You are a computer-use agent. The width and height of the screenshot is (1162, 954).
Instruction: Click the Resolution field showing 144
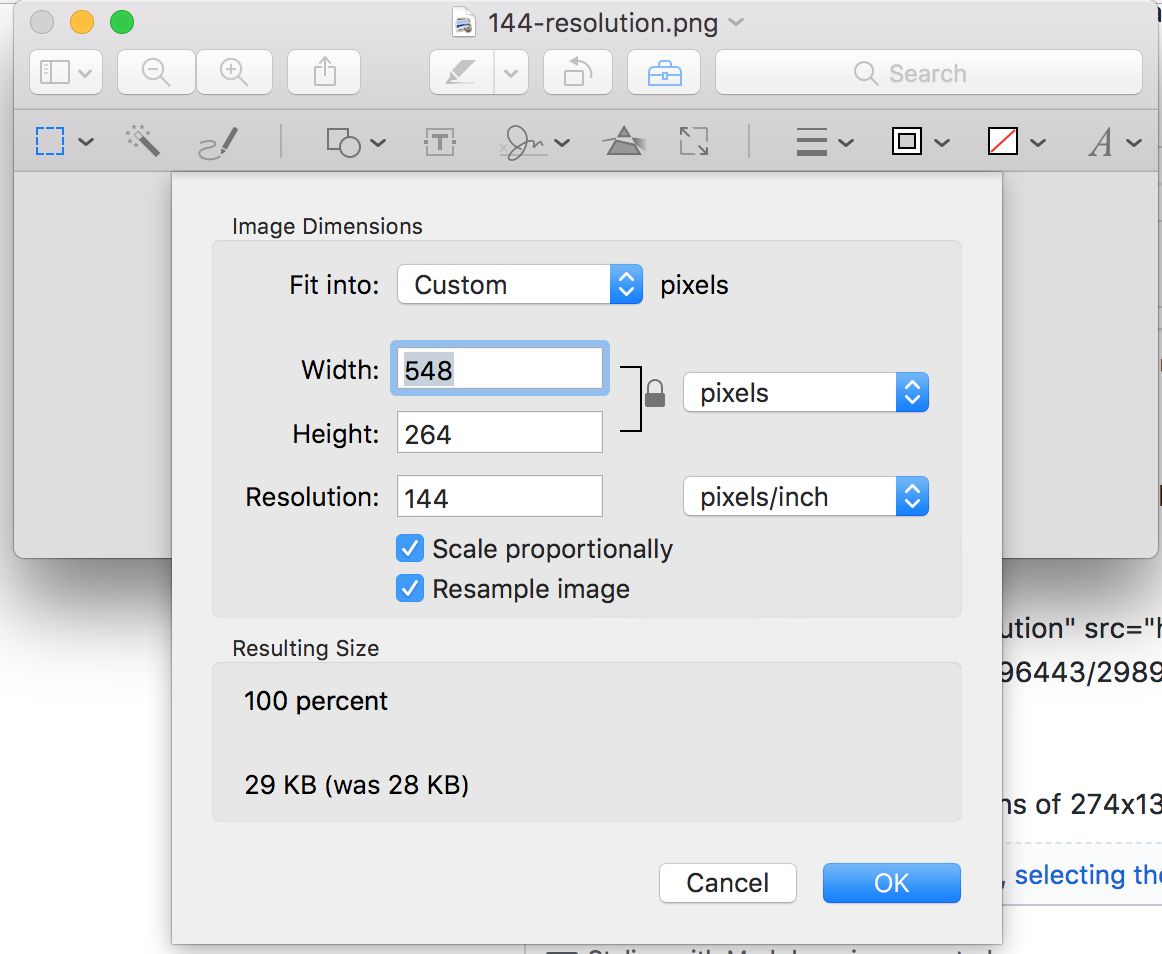coord(500,496)
